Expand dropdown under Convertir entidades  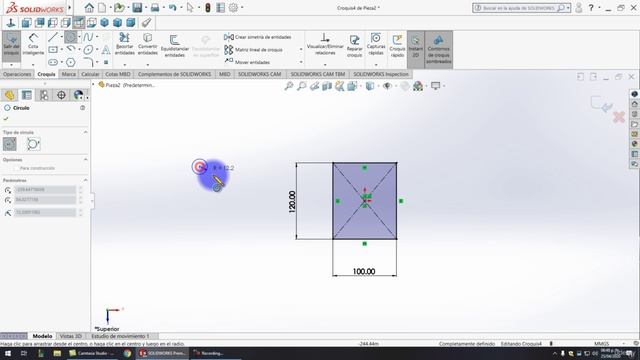[x=147, y=64]
